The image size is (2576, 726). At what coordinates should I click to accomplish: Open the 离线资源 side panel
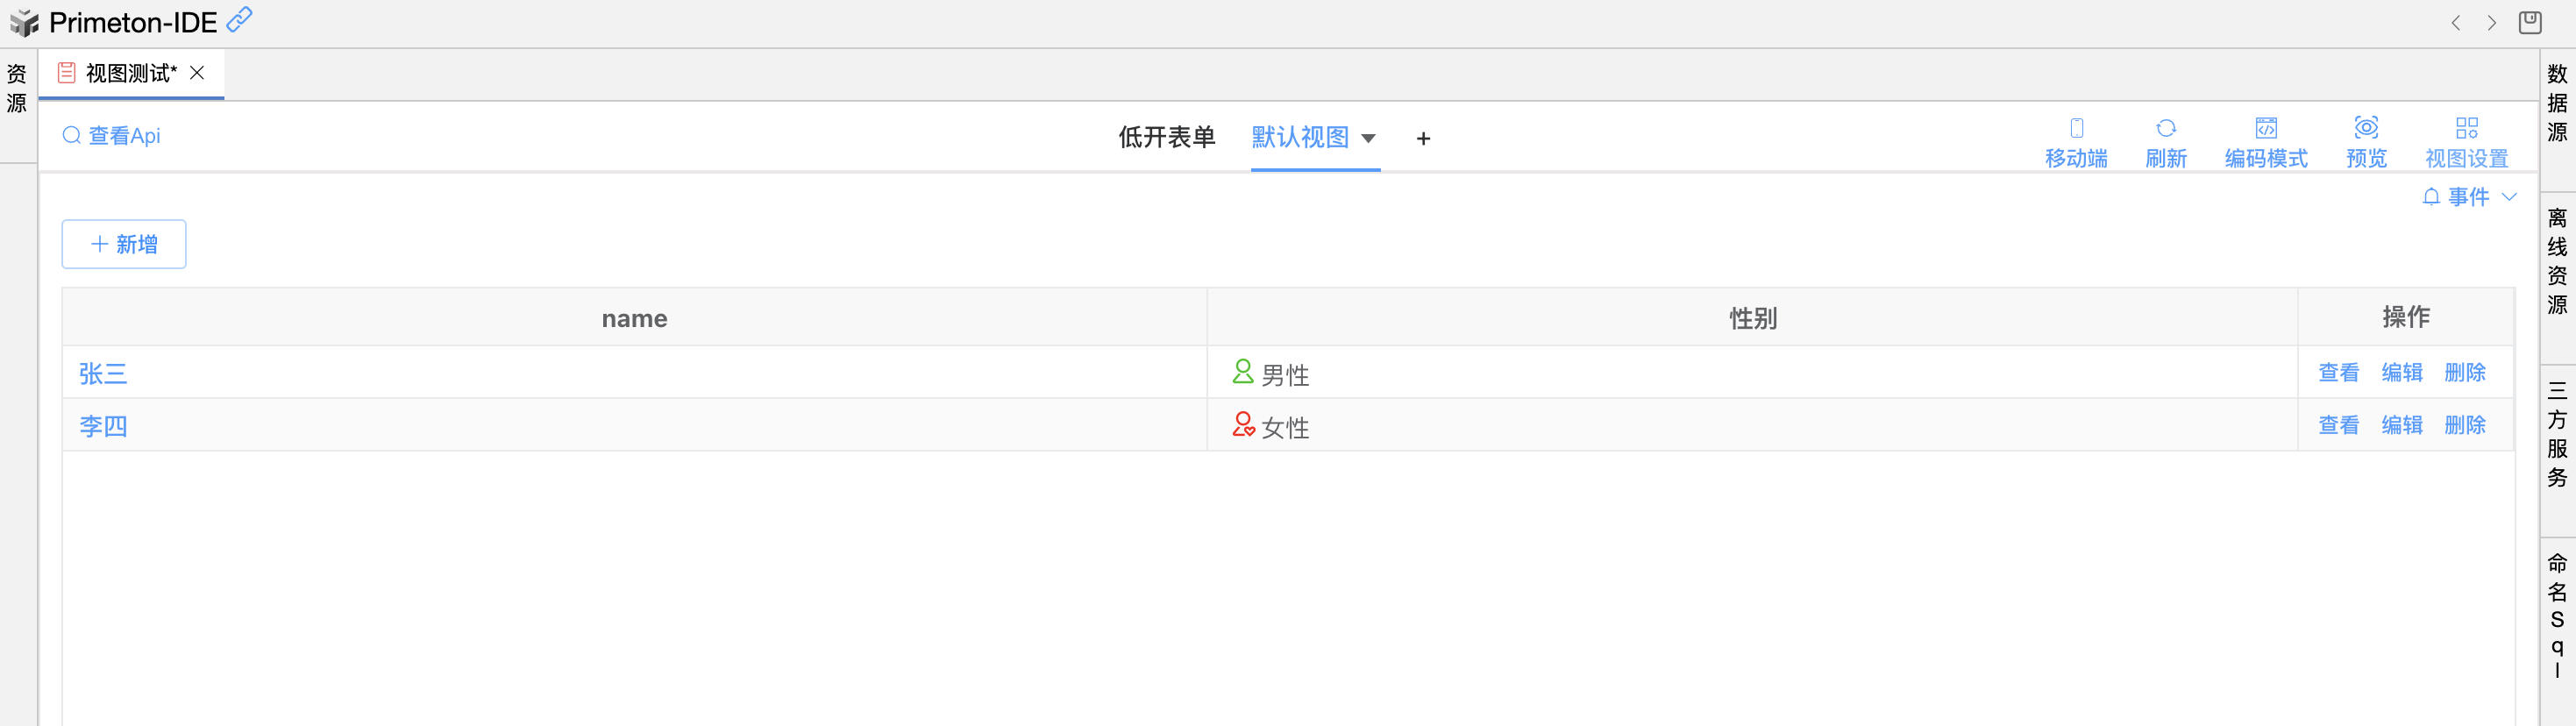pos(2557,261)
